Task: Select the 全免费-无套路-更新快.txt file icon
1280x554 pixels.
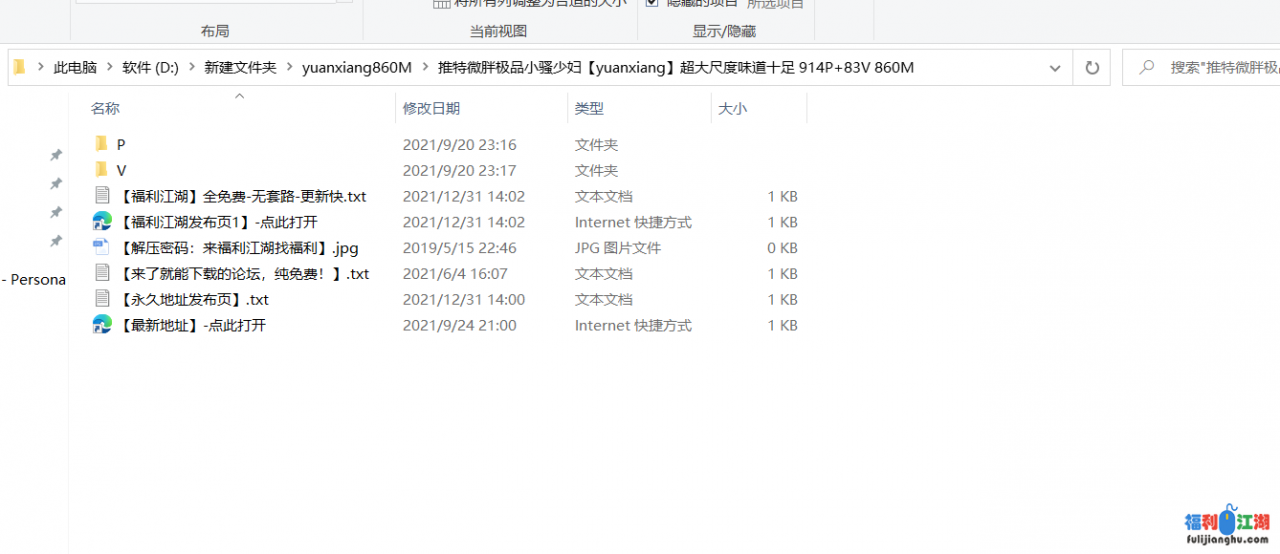Action: tap(102, 196)
